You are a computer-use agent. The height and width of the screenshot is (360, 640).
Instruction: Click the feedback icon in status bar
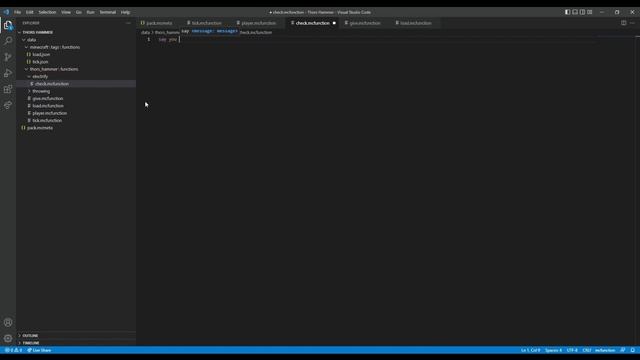point(623,350)
